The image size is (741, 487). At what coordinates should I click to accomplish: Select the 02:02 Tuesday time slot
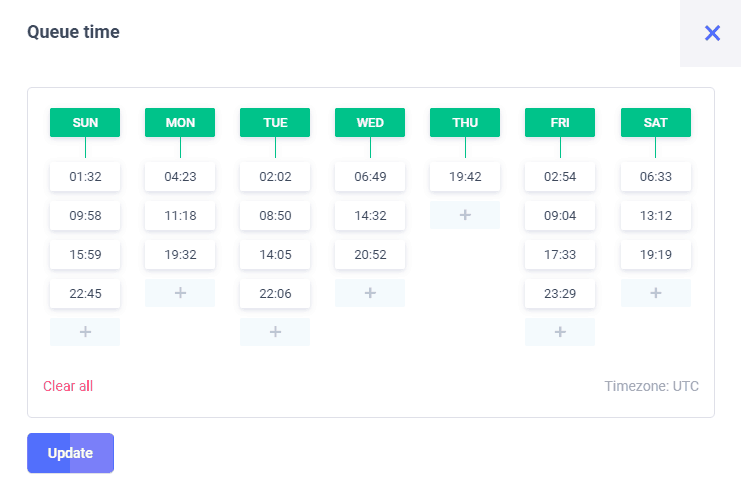point(275,177)
